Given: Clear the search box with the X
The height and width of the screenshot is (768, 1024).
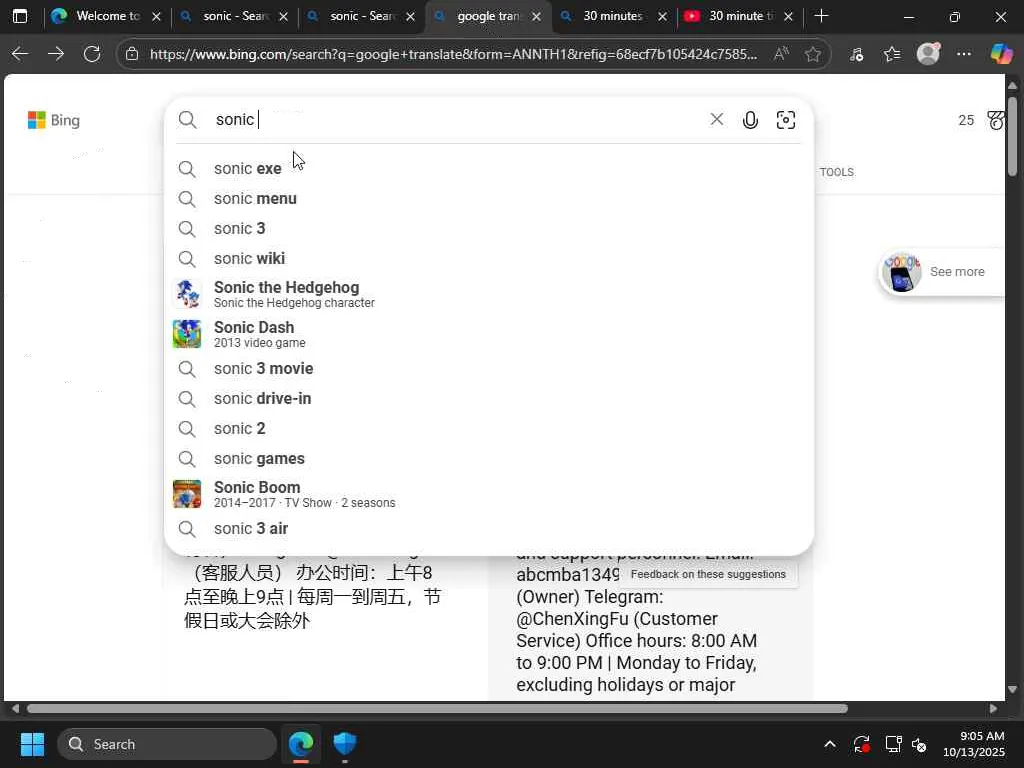Looking at the screenshot, I should 716,119.
